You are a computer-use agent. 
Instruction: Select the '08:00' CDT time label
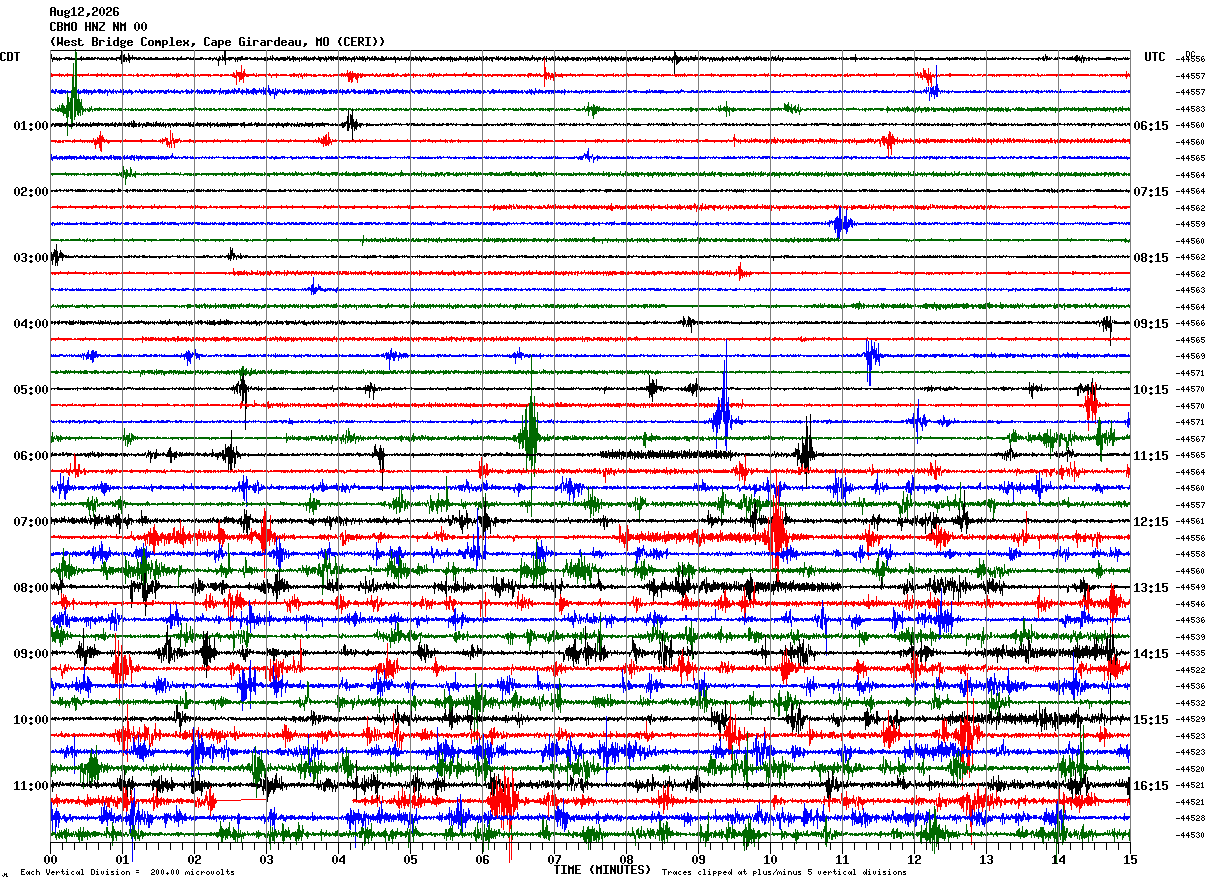pos(31,588)
